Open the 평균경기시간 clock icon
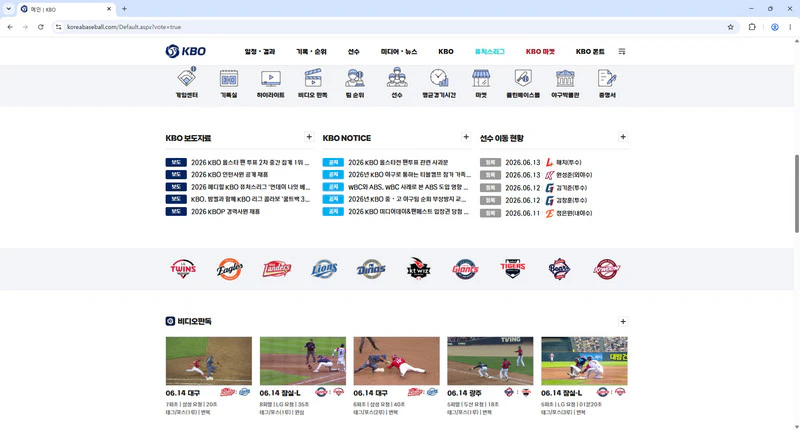Image resolution: width=800 pixels, height=430 pixels. [x=439, y=79]
